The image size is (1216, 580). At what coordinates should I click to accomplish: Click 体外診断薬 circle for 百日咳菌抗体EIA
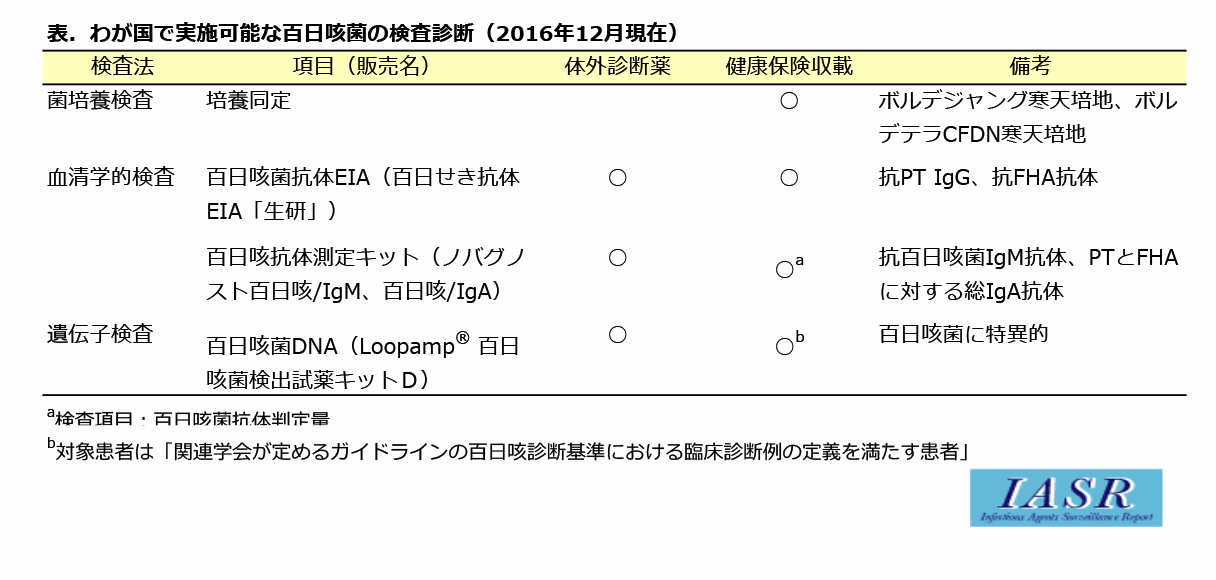[617, 178]
